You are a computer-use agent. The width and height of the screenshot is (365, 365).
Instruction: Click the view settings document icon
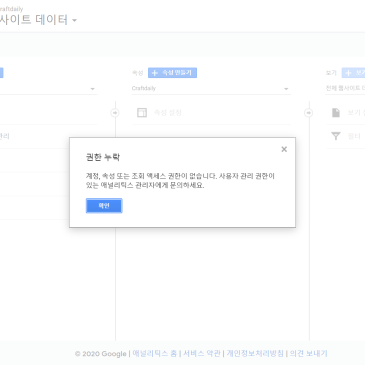pyautogui.click(x=336, y=113)
